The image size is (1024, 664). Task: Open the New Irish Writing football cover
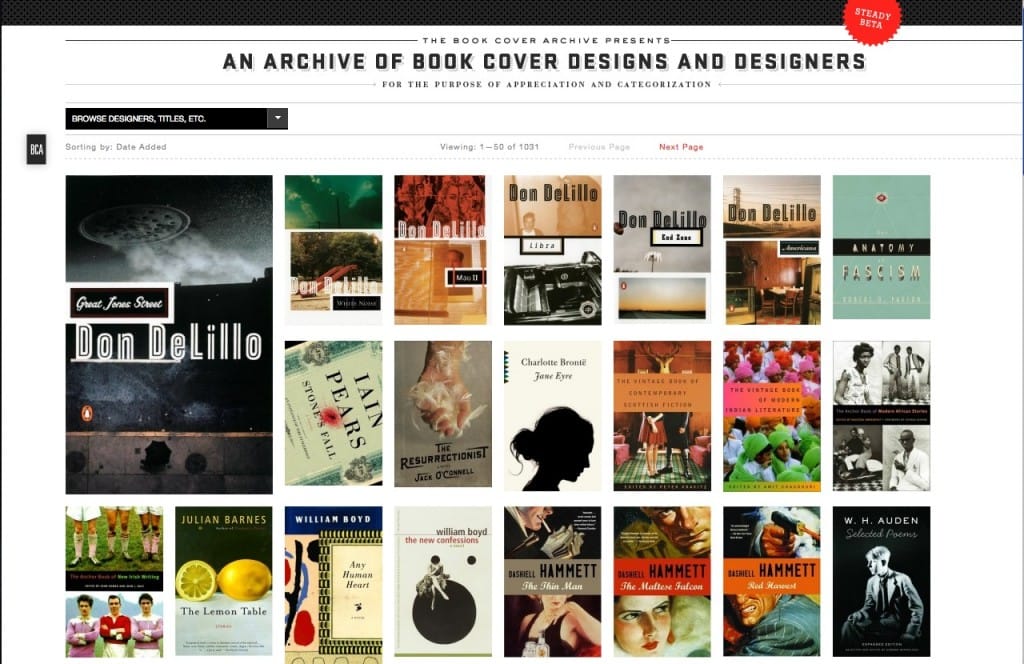point(114,582)
